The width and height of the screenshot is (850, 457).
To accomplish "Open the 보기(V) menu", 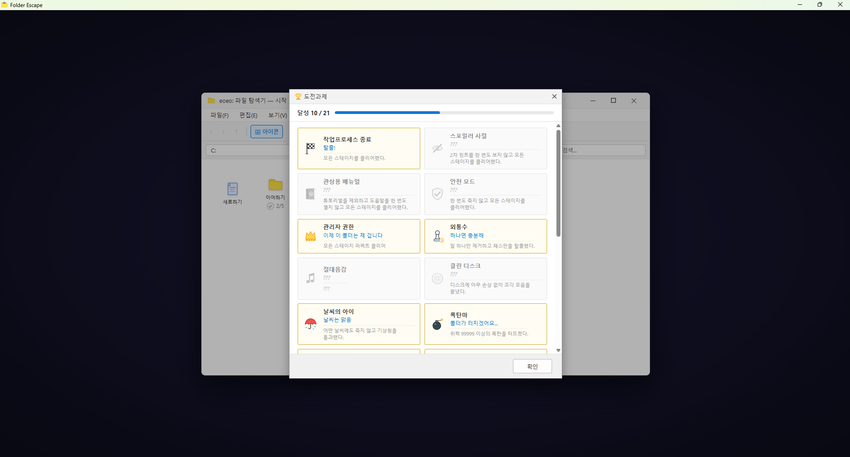I will [278, 115].
